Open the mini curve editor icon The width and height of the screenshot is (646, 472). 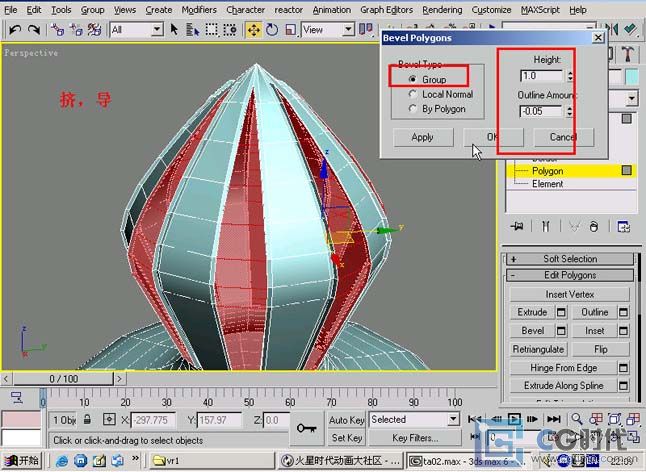pyautogui.click(x=16, y=397)
